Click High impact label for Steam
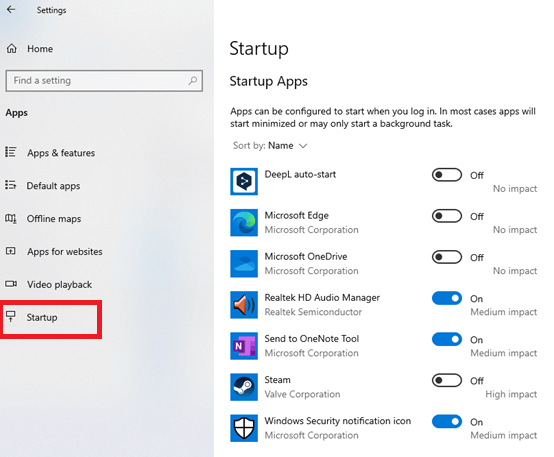 pyautogui.click(x=511, y=394)
